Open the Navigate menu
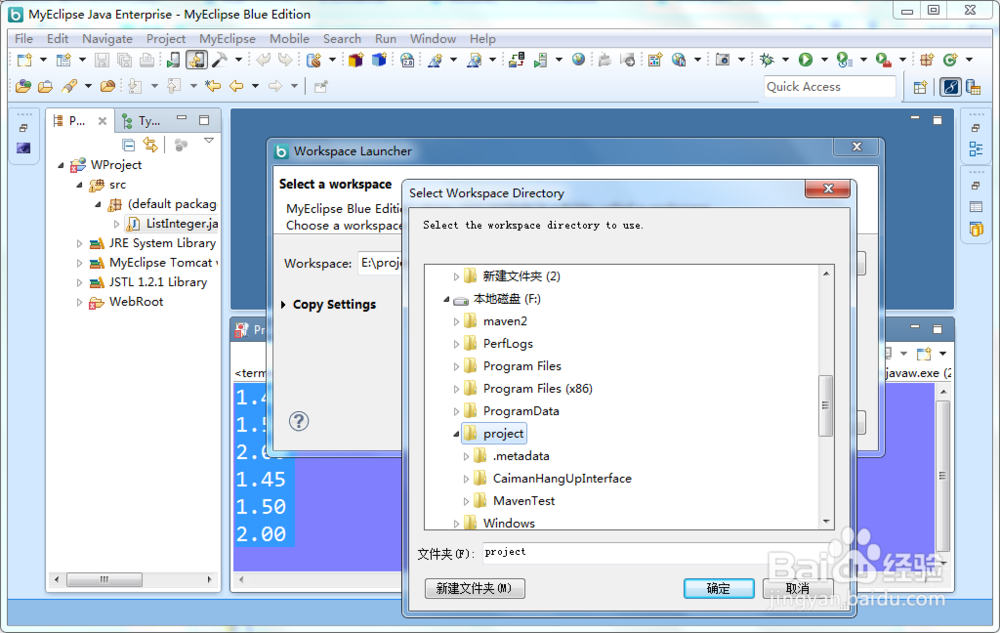The image size is (1000, 633). coord(107,39)
